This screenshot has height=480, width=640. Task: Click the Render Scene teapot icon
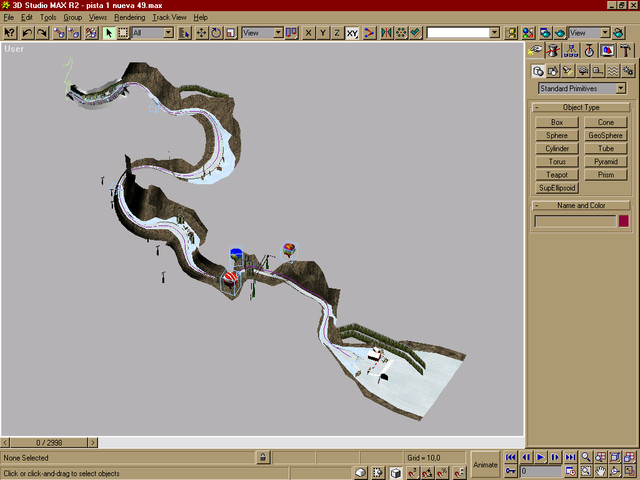point(545,33)
